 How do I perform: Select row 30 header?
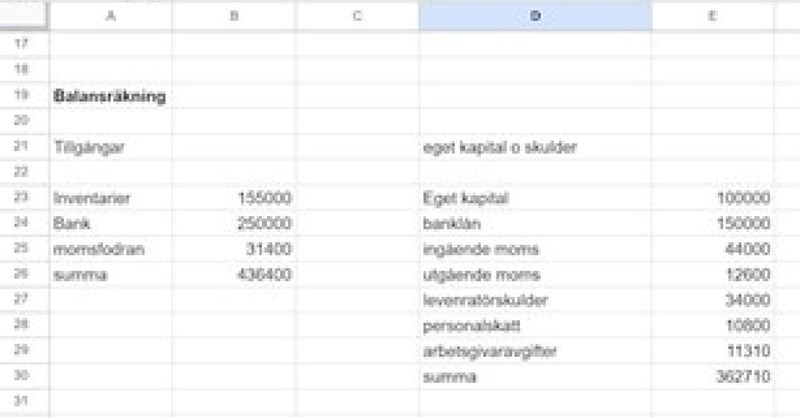[x=23, y=377]
